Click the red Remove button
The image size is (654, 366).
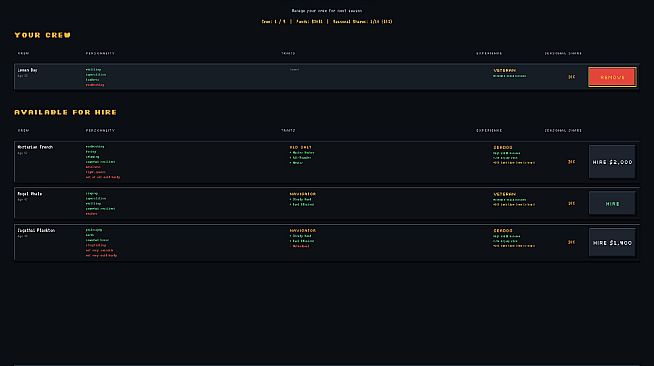click(x=612, y=77)
